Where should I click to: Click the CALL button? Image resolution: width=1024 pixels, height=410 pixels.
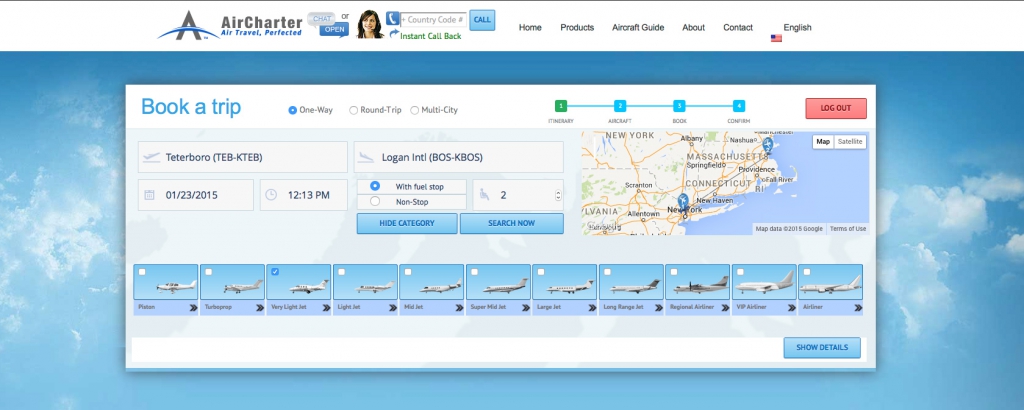pos(482,20)
